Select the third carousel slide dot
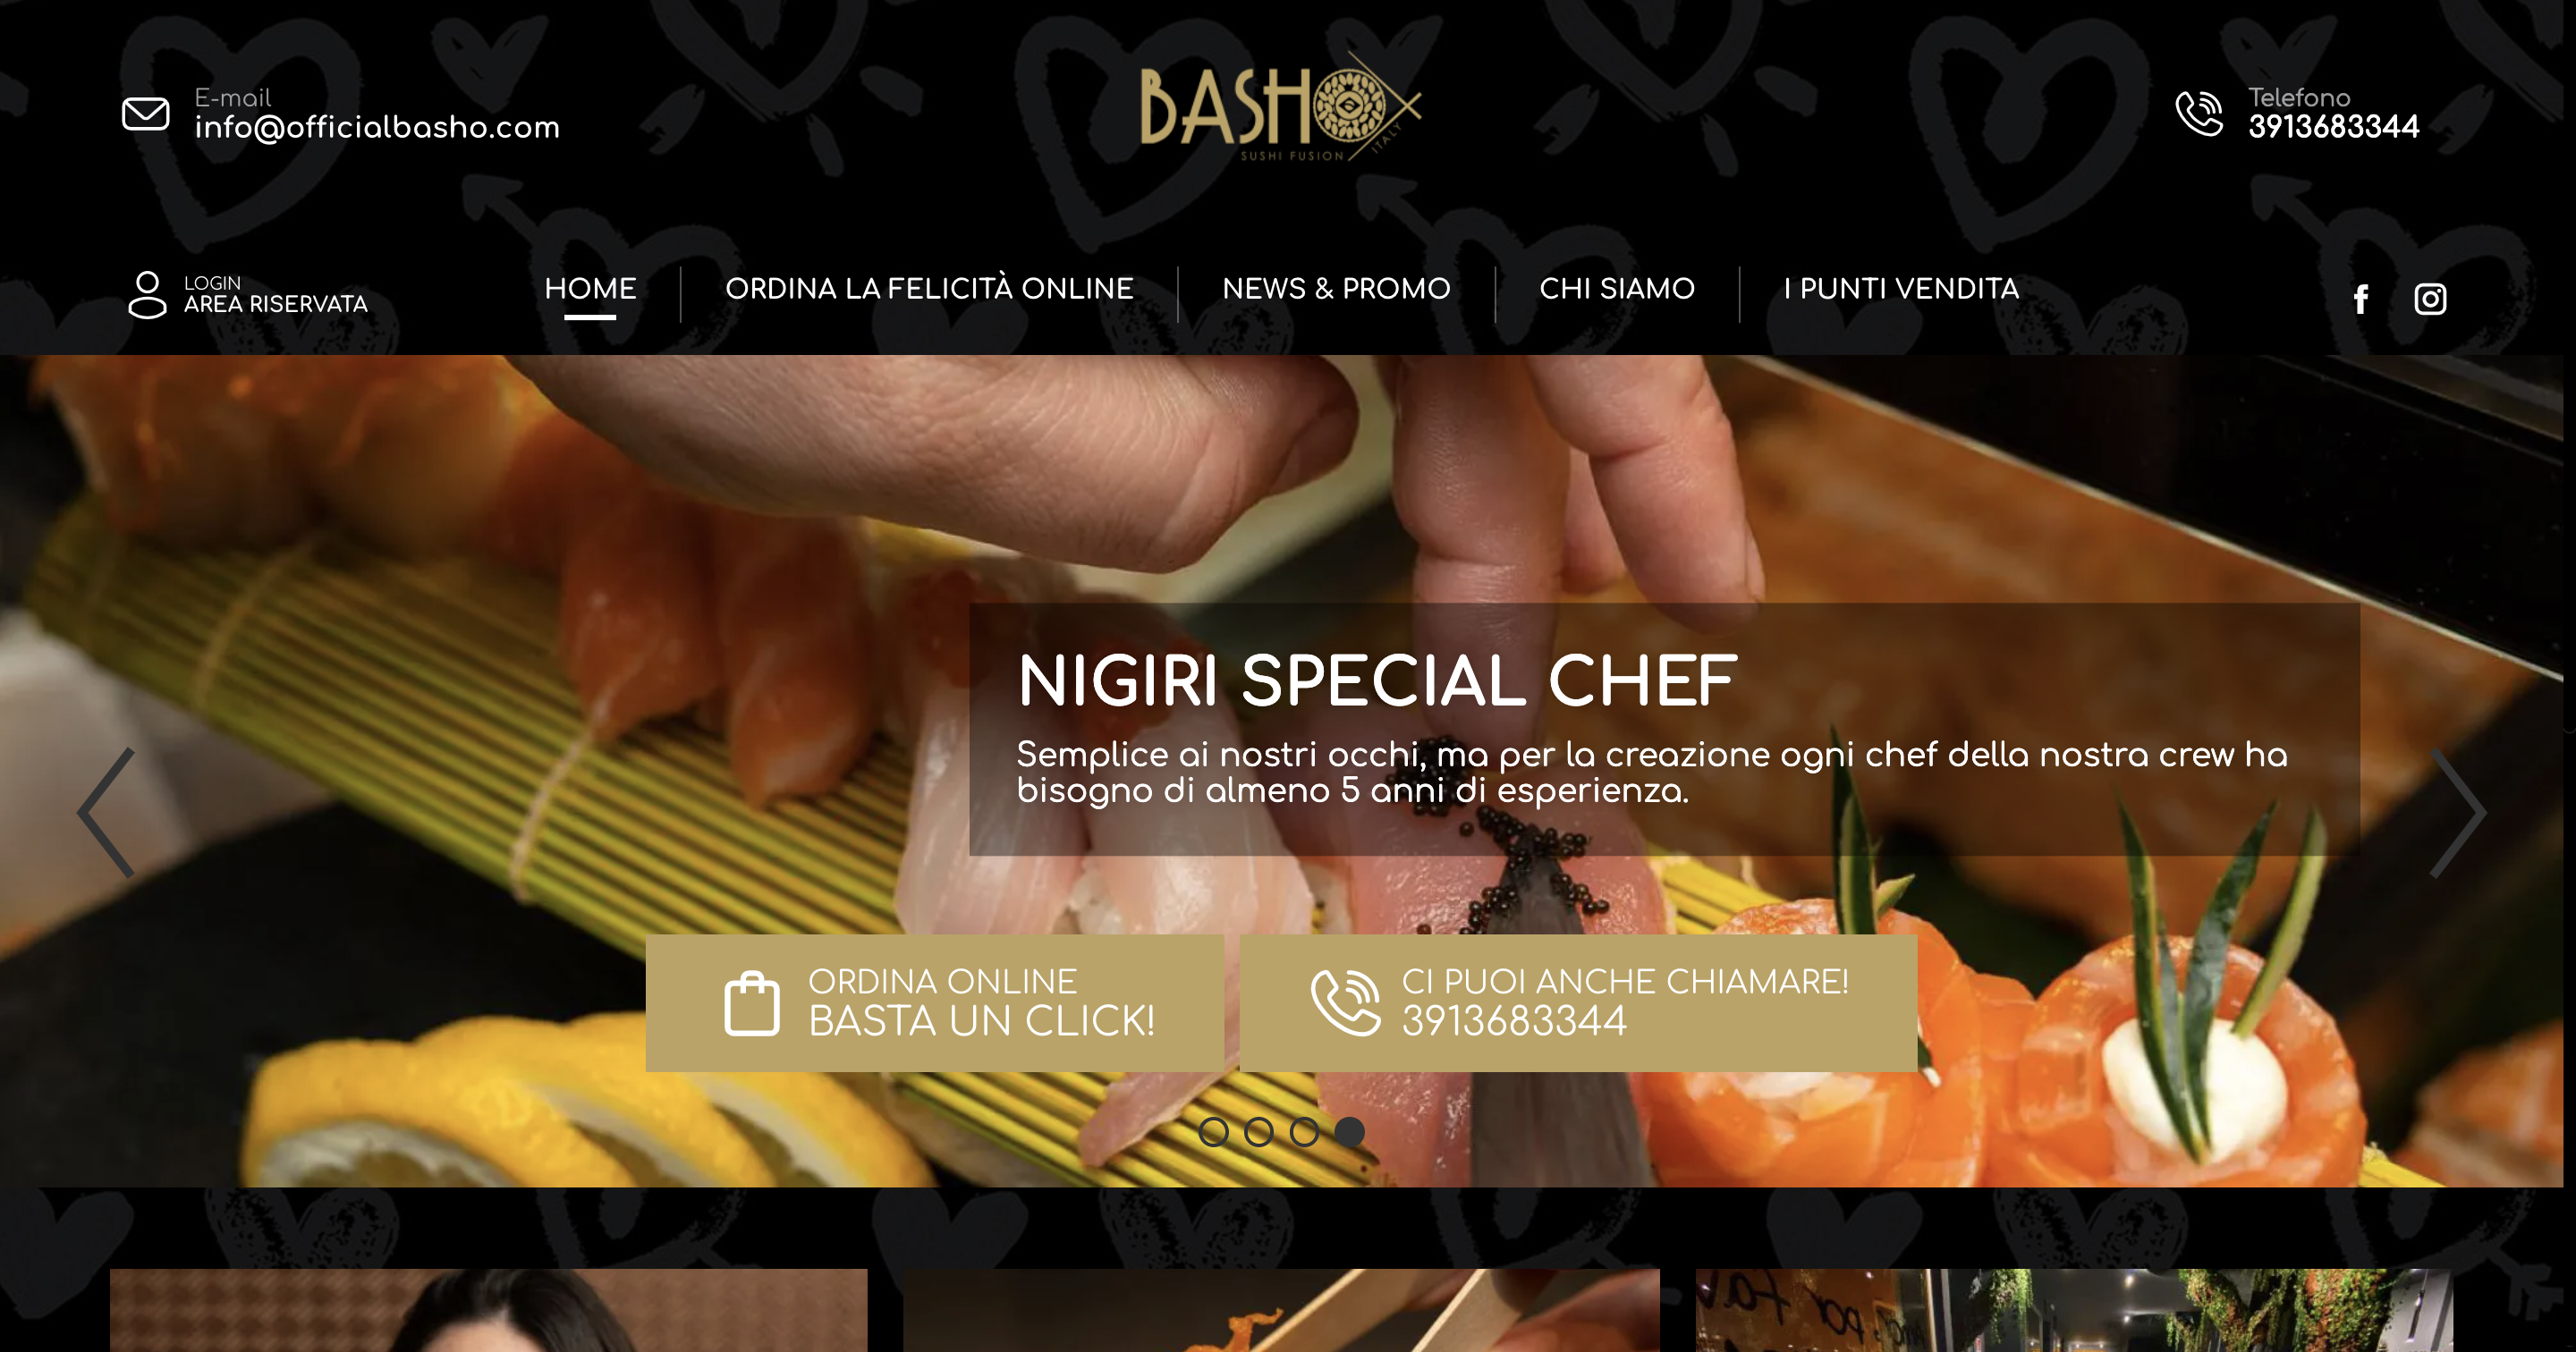 1304,1132
